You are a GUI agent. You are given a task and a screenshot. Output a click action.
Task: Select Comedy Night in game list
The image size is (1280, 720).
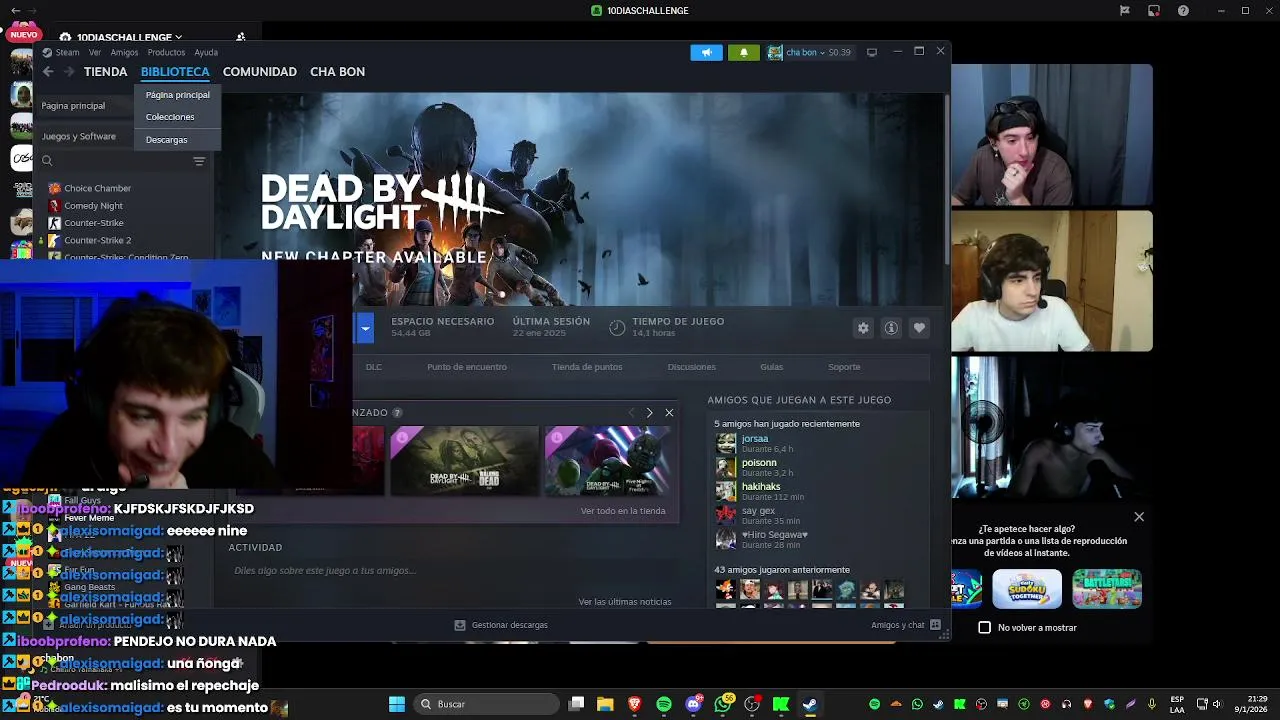(x=93, y=206)
